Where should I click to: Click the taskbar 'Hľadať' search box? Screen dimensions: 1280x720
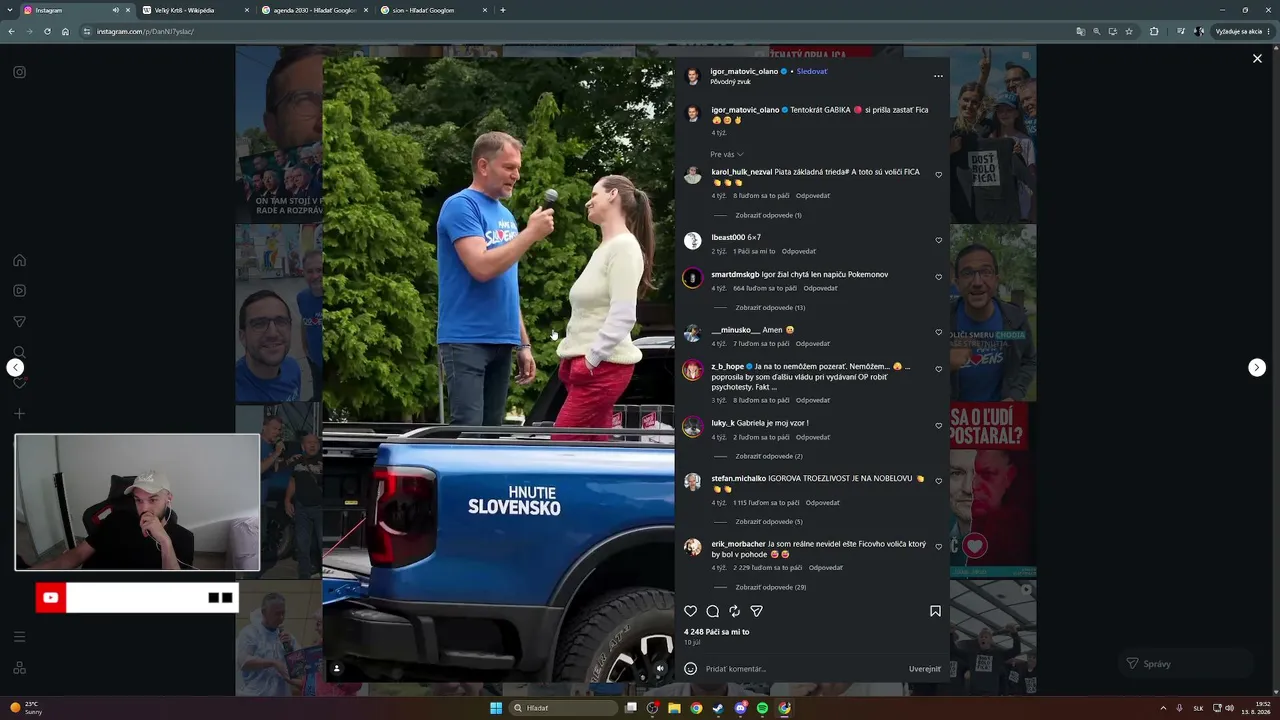[563, 708]
